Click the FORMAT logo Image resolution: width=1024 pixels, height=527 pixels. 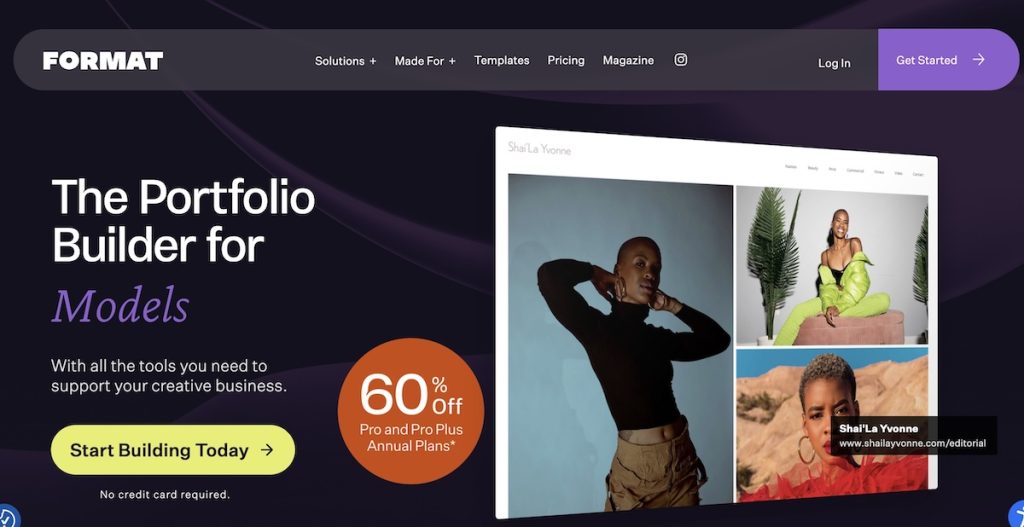[x=103, y=61]
